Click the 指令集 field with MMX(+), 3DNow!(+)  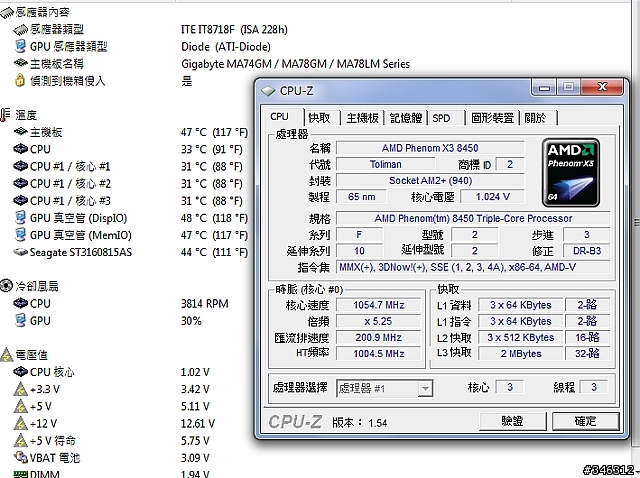[473, 267]
